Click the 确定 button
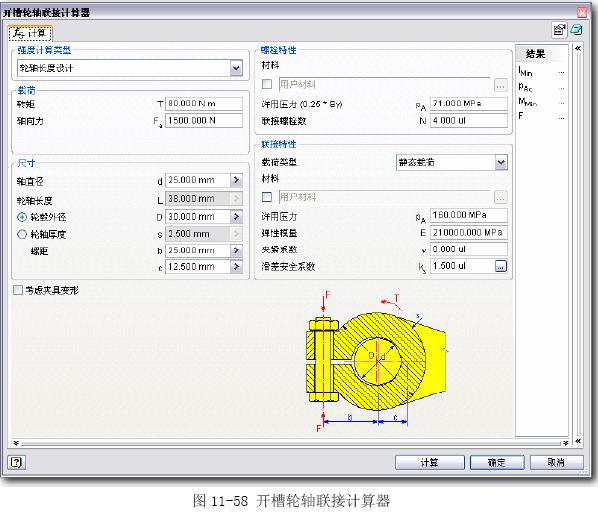 point(497,463)
